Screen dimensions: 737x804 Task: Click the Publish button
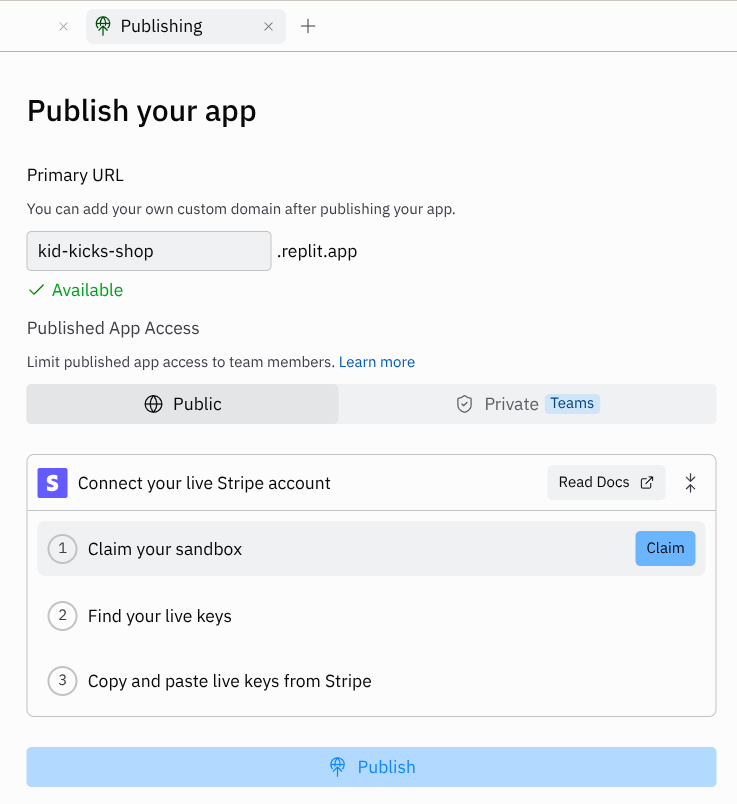pyautogui.click(x=371, y=767)
